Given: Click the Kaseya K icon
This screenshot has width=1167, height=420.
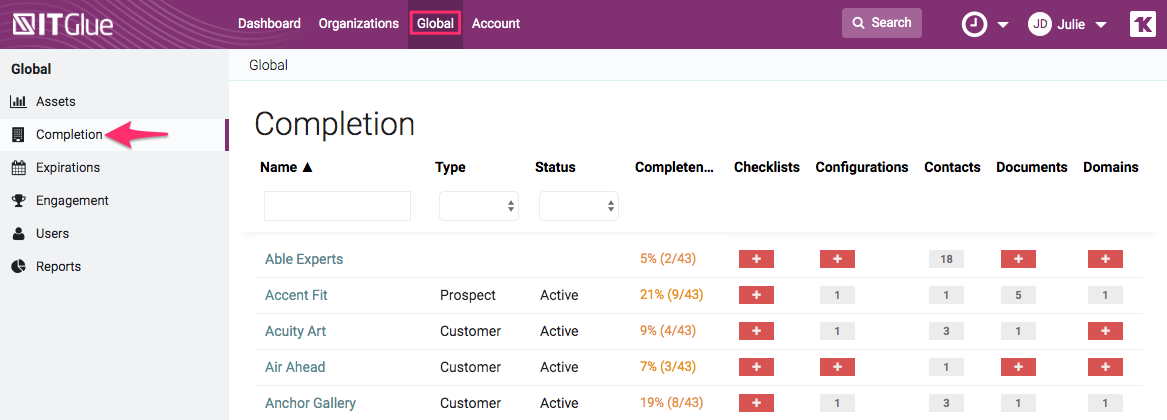Looking at the screenshot, I should (x=1142, y=24).
